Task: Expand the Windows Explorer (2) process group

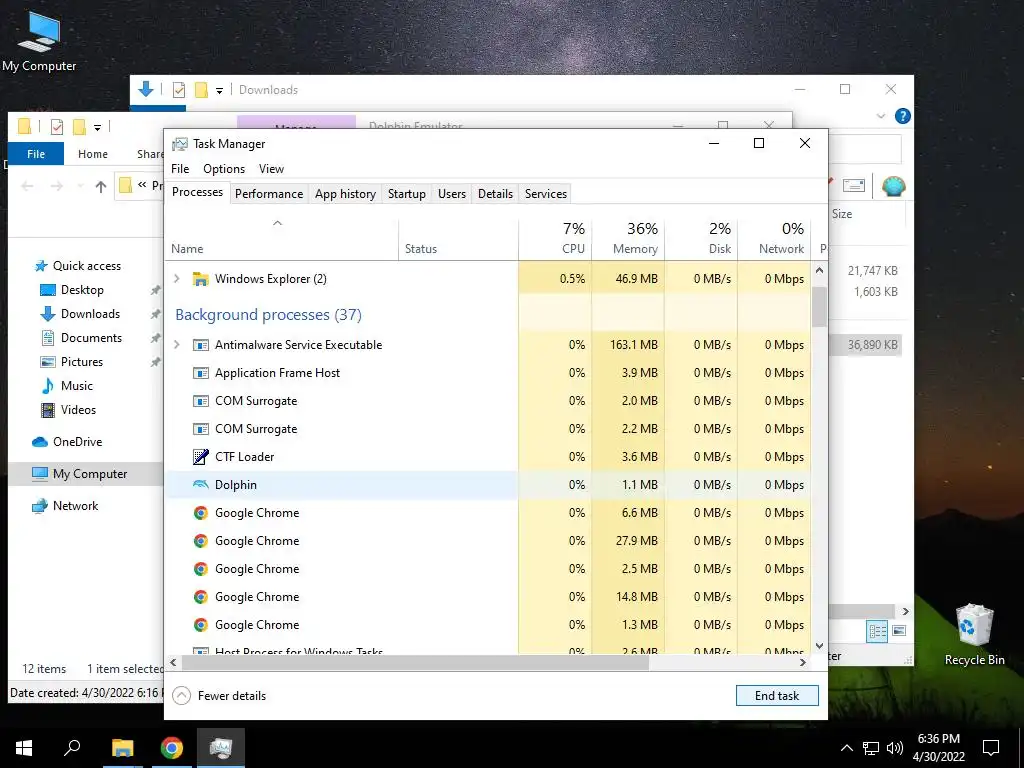Action: pyautogui.click(x=176, y=279)
